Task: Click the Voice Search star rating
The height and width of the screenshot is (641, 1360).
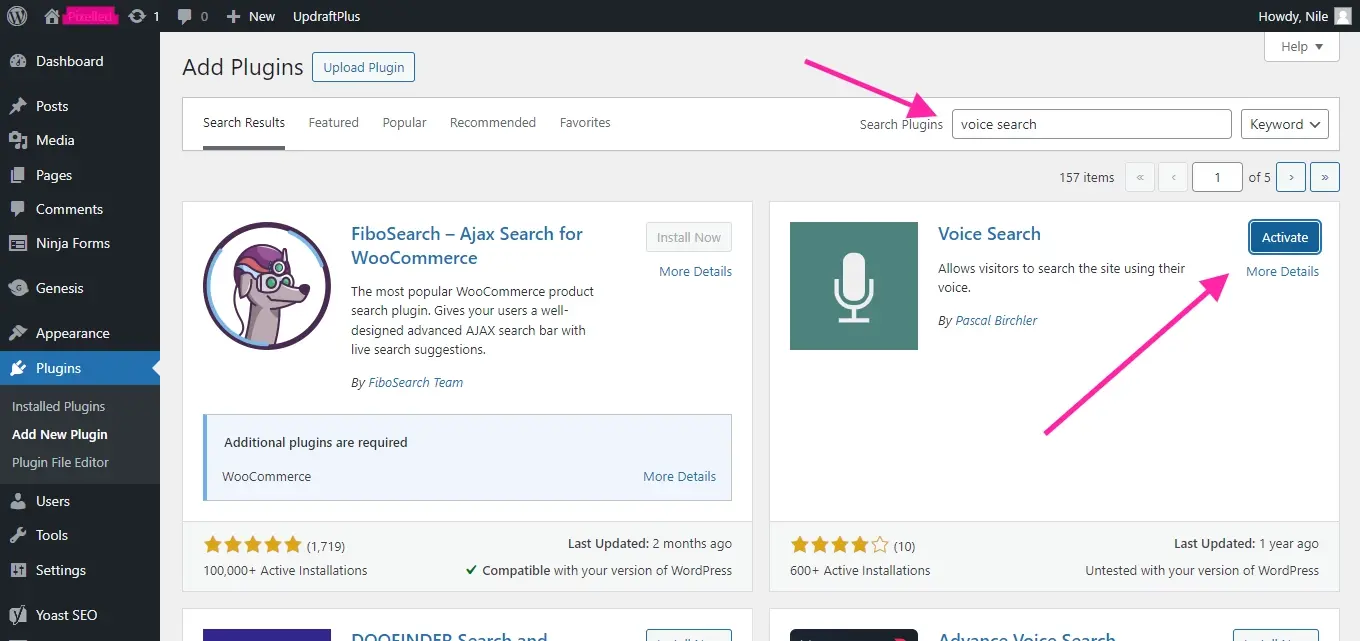Action: (x=839, y=545)
